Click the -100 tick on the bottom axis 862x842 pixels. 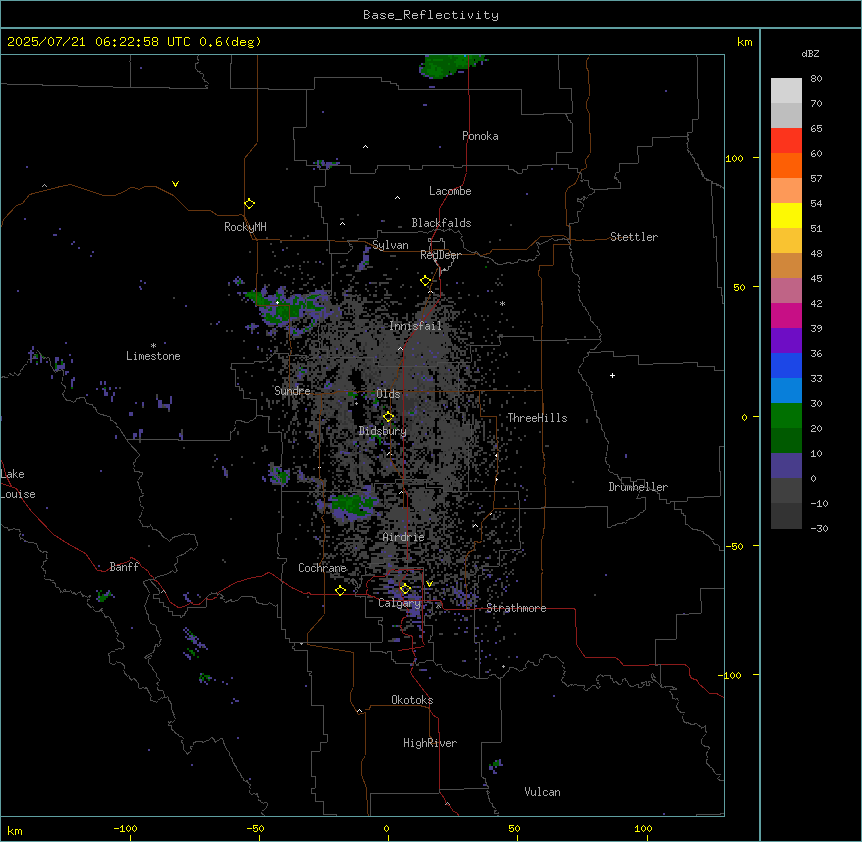pos(125,828)
